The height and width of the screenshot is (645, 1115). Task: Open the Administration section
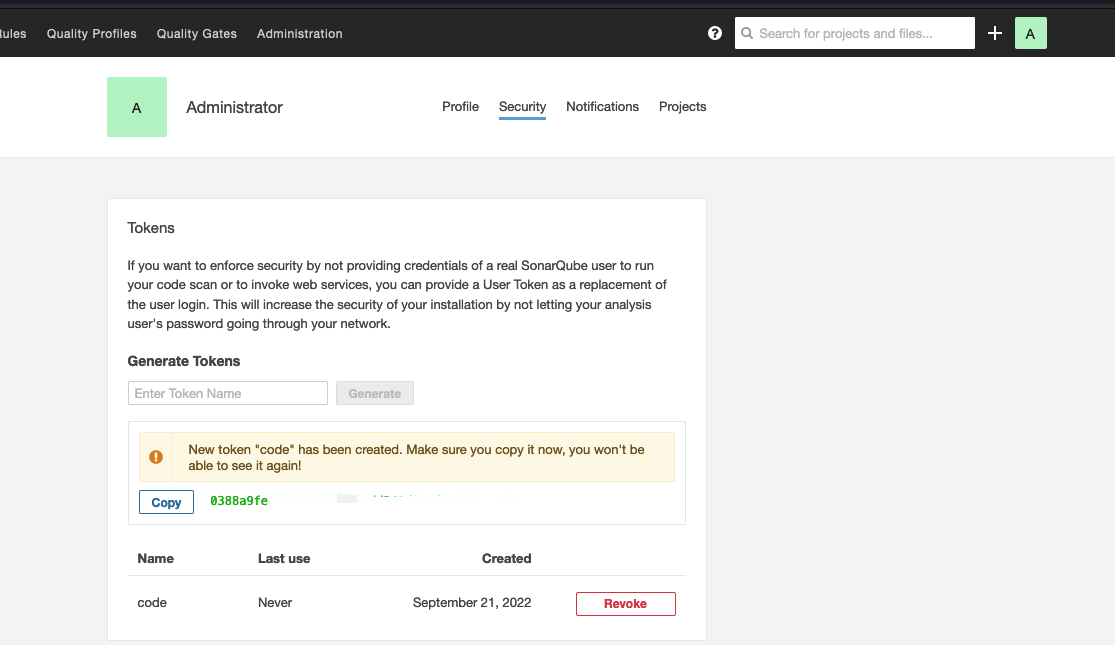[299, 33]
